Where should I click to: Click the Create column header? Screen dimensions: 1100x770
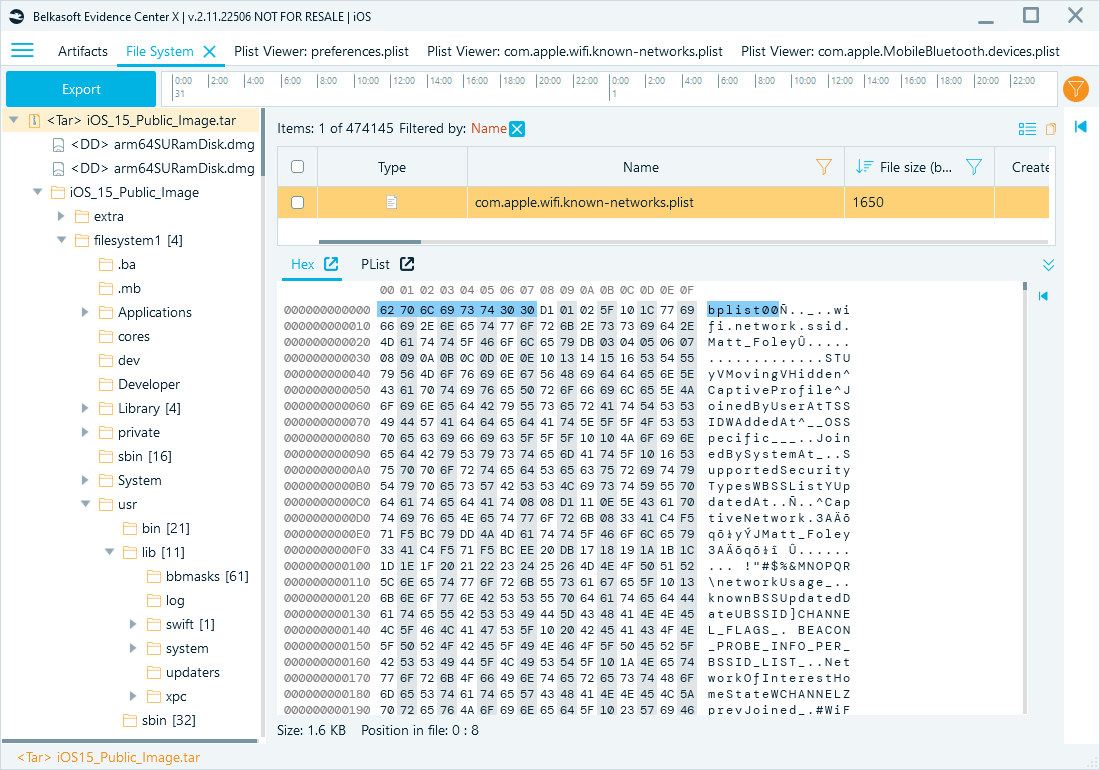pos(1024,167)
